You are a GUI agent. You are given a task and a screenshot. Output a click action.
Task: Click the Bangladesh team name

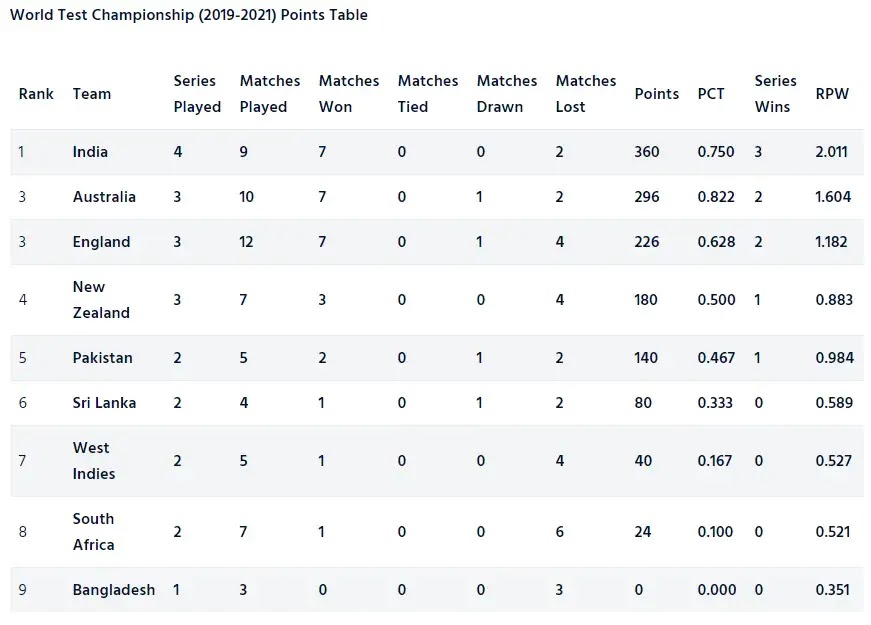(114, 590)
